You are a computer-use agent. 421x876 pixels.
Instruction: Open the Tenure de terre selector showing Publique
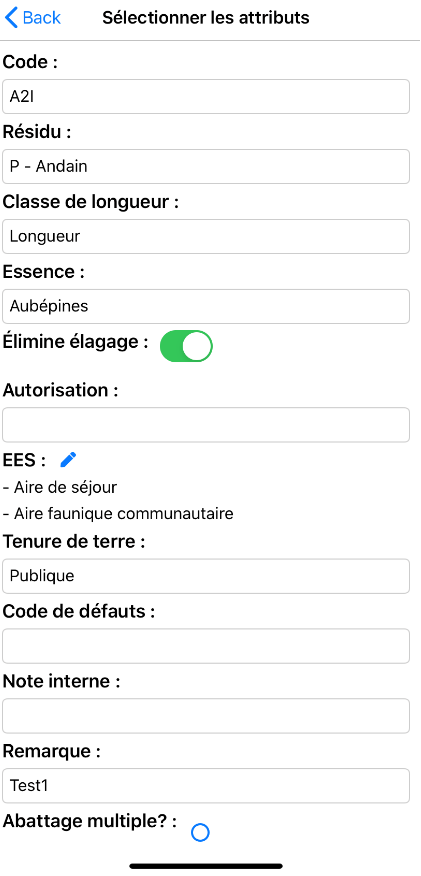[x=206, y=576]
